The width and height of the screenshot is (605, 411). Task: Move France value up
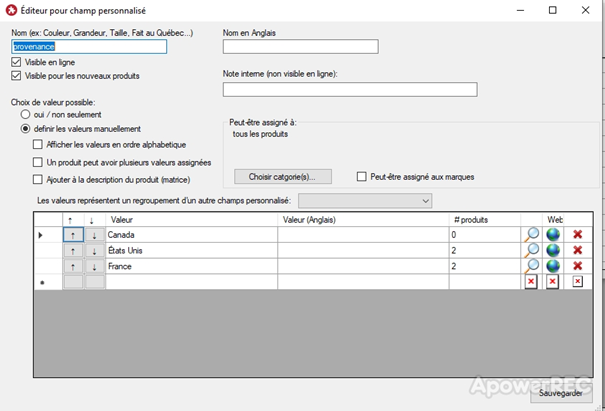pyautogui.click(x=73, y=266)
